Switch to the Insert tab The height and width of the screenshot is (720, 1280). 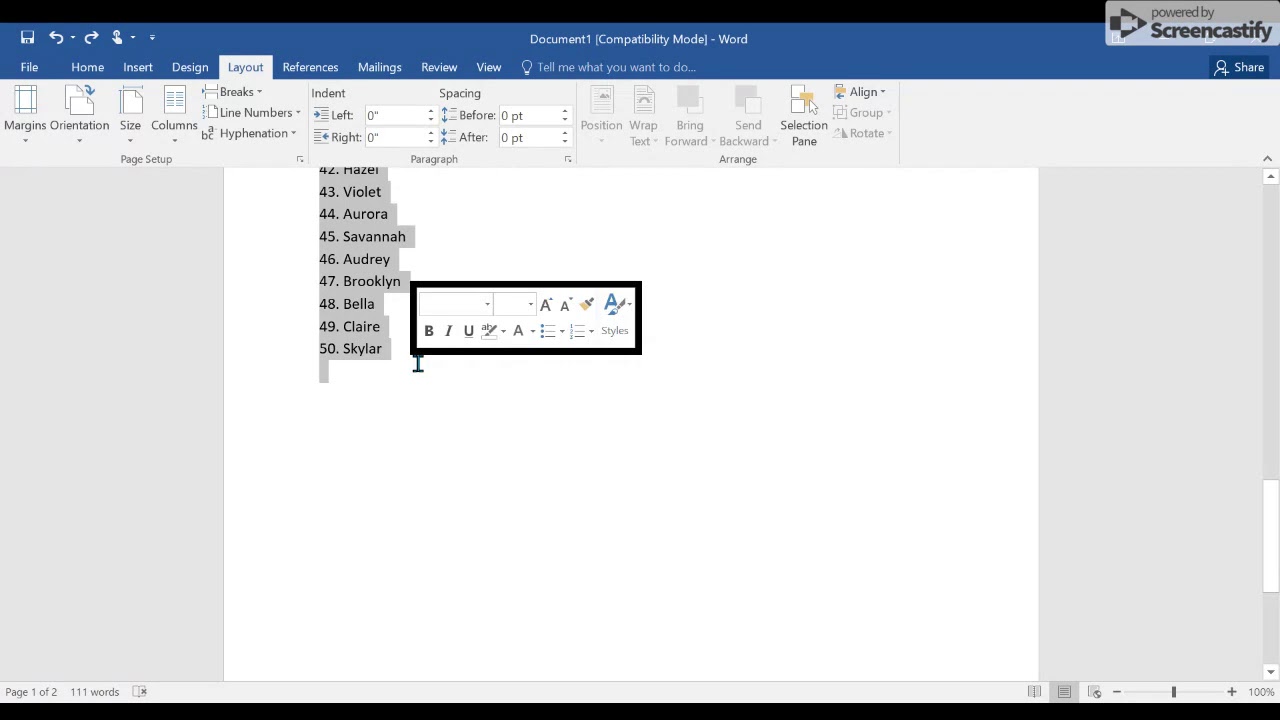coord(138,67)
